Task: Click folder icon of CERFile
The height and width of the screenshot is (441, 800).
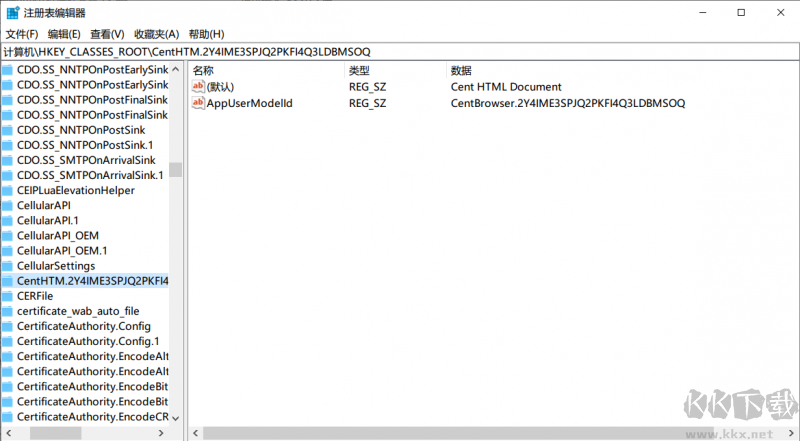Action: click(x=7, y=296)
